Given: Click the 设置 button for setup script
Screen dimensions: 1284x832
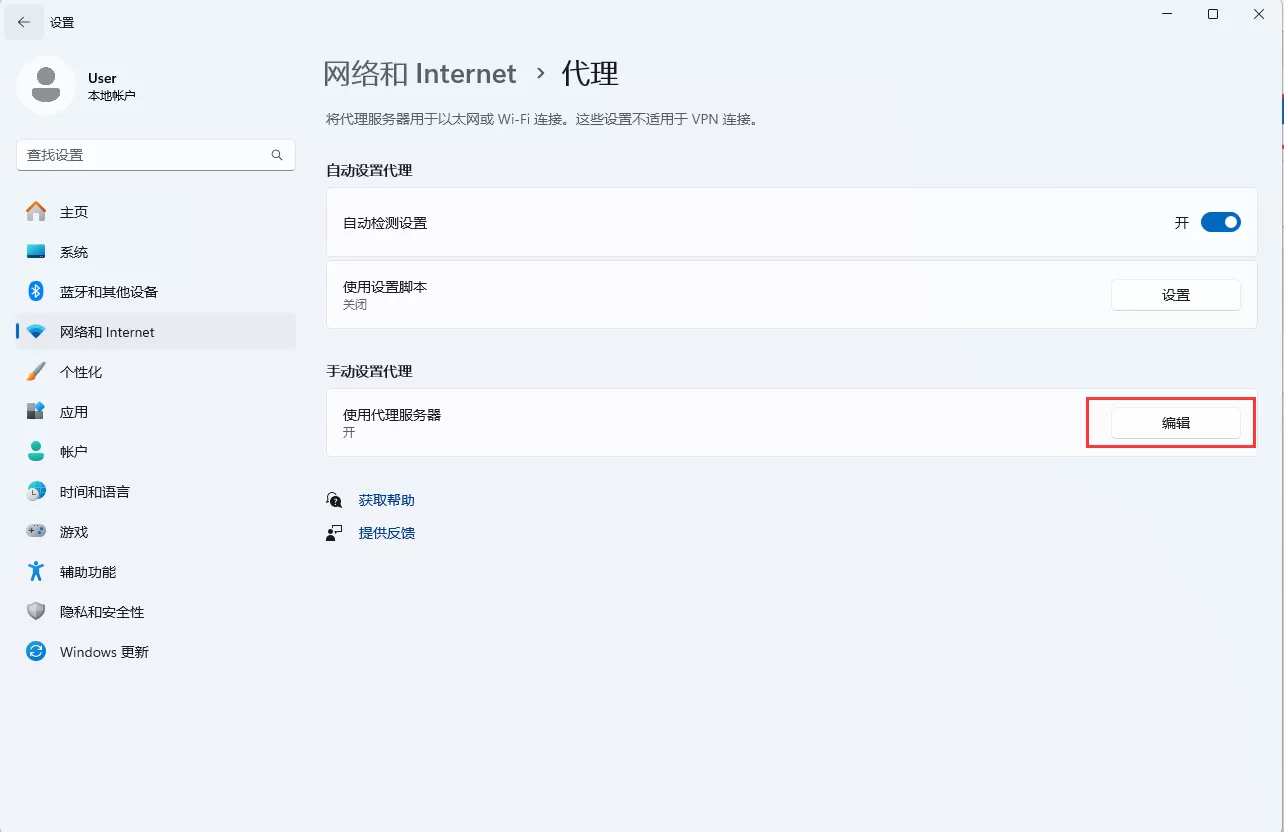Looking at the screenshot, I should point(1175,294).
